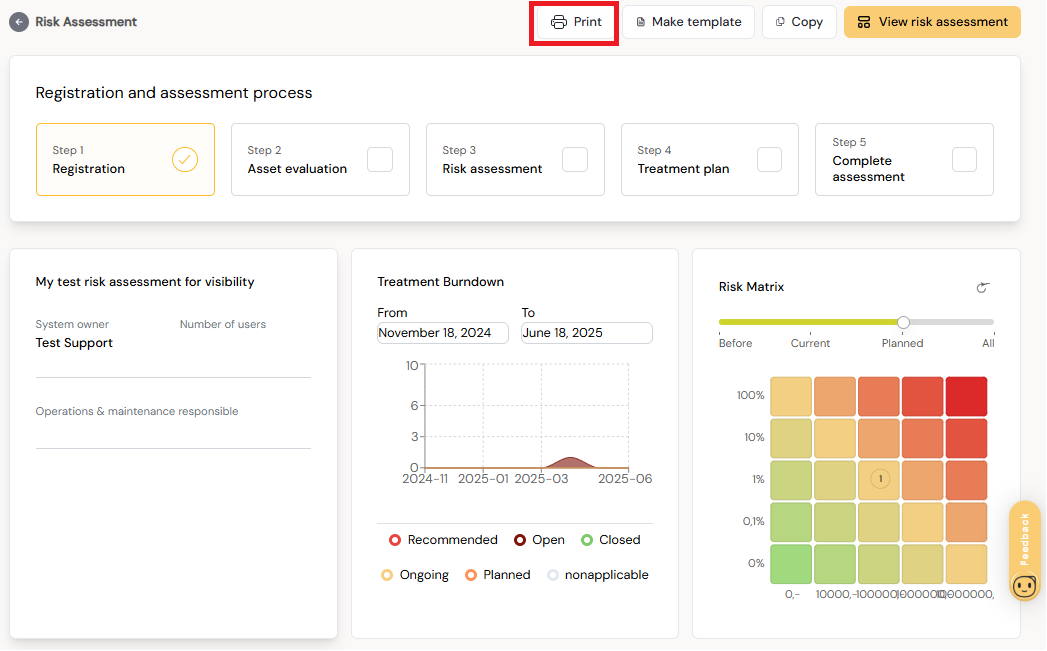Toggle Planned legend series

coord(498,575)
